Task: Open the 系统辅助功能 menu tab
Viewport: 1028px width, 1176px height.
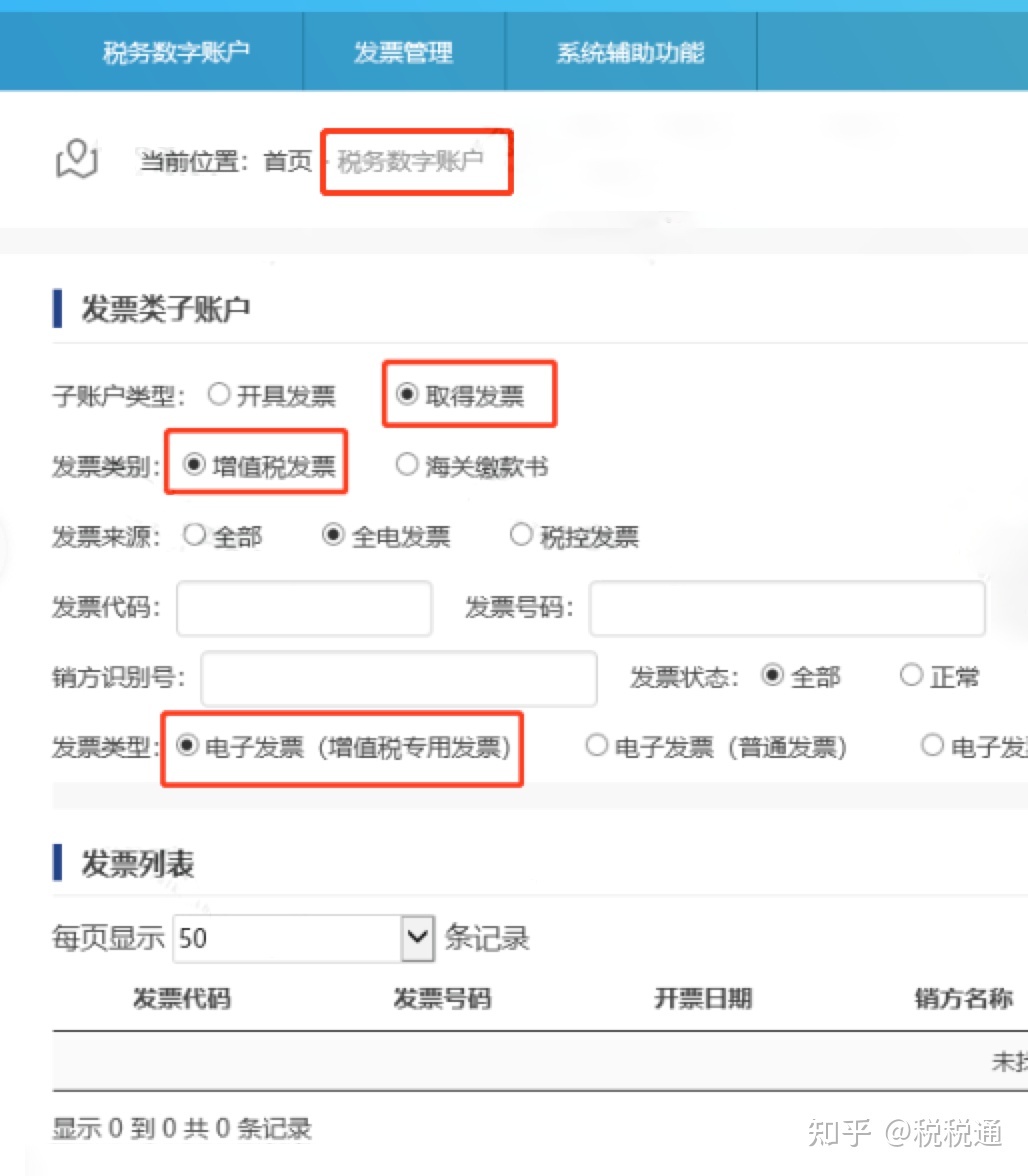Action: [x=631, y=52]
